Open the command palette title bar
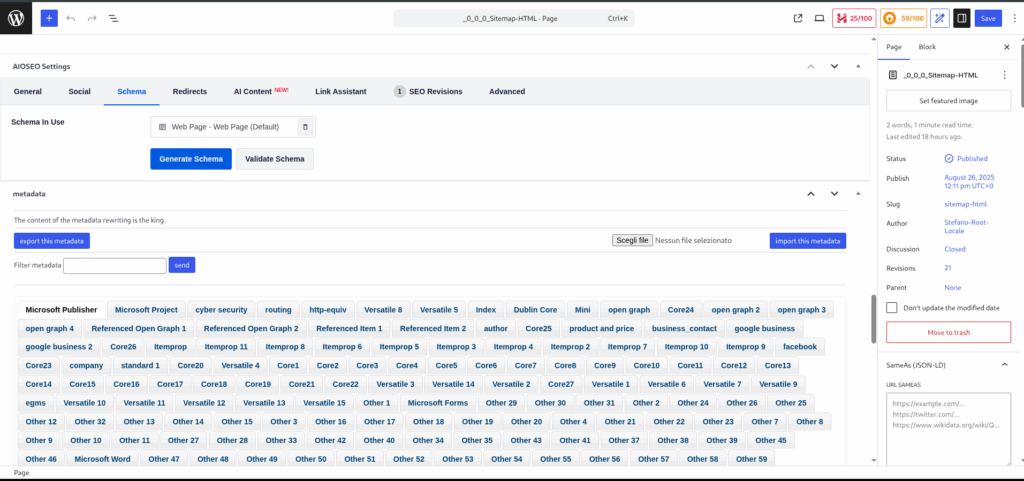The height and width of the screenshot is (481, 1024). pyautogui.click(x=513, y=18)
